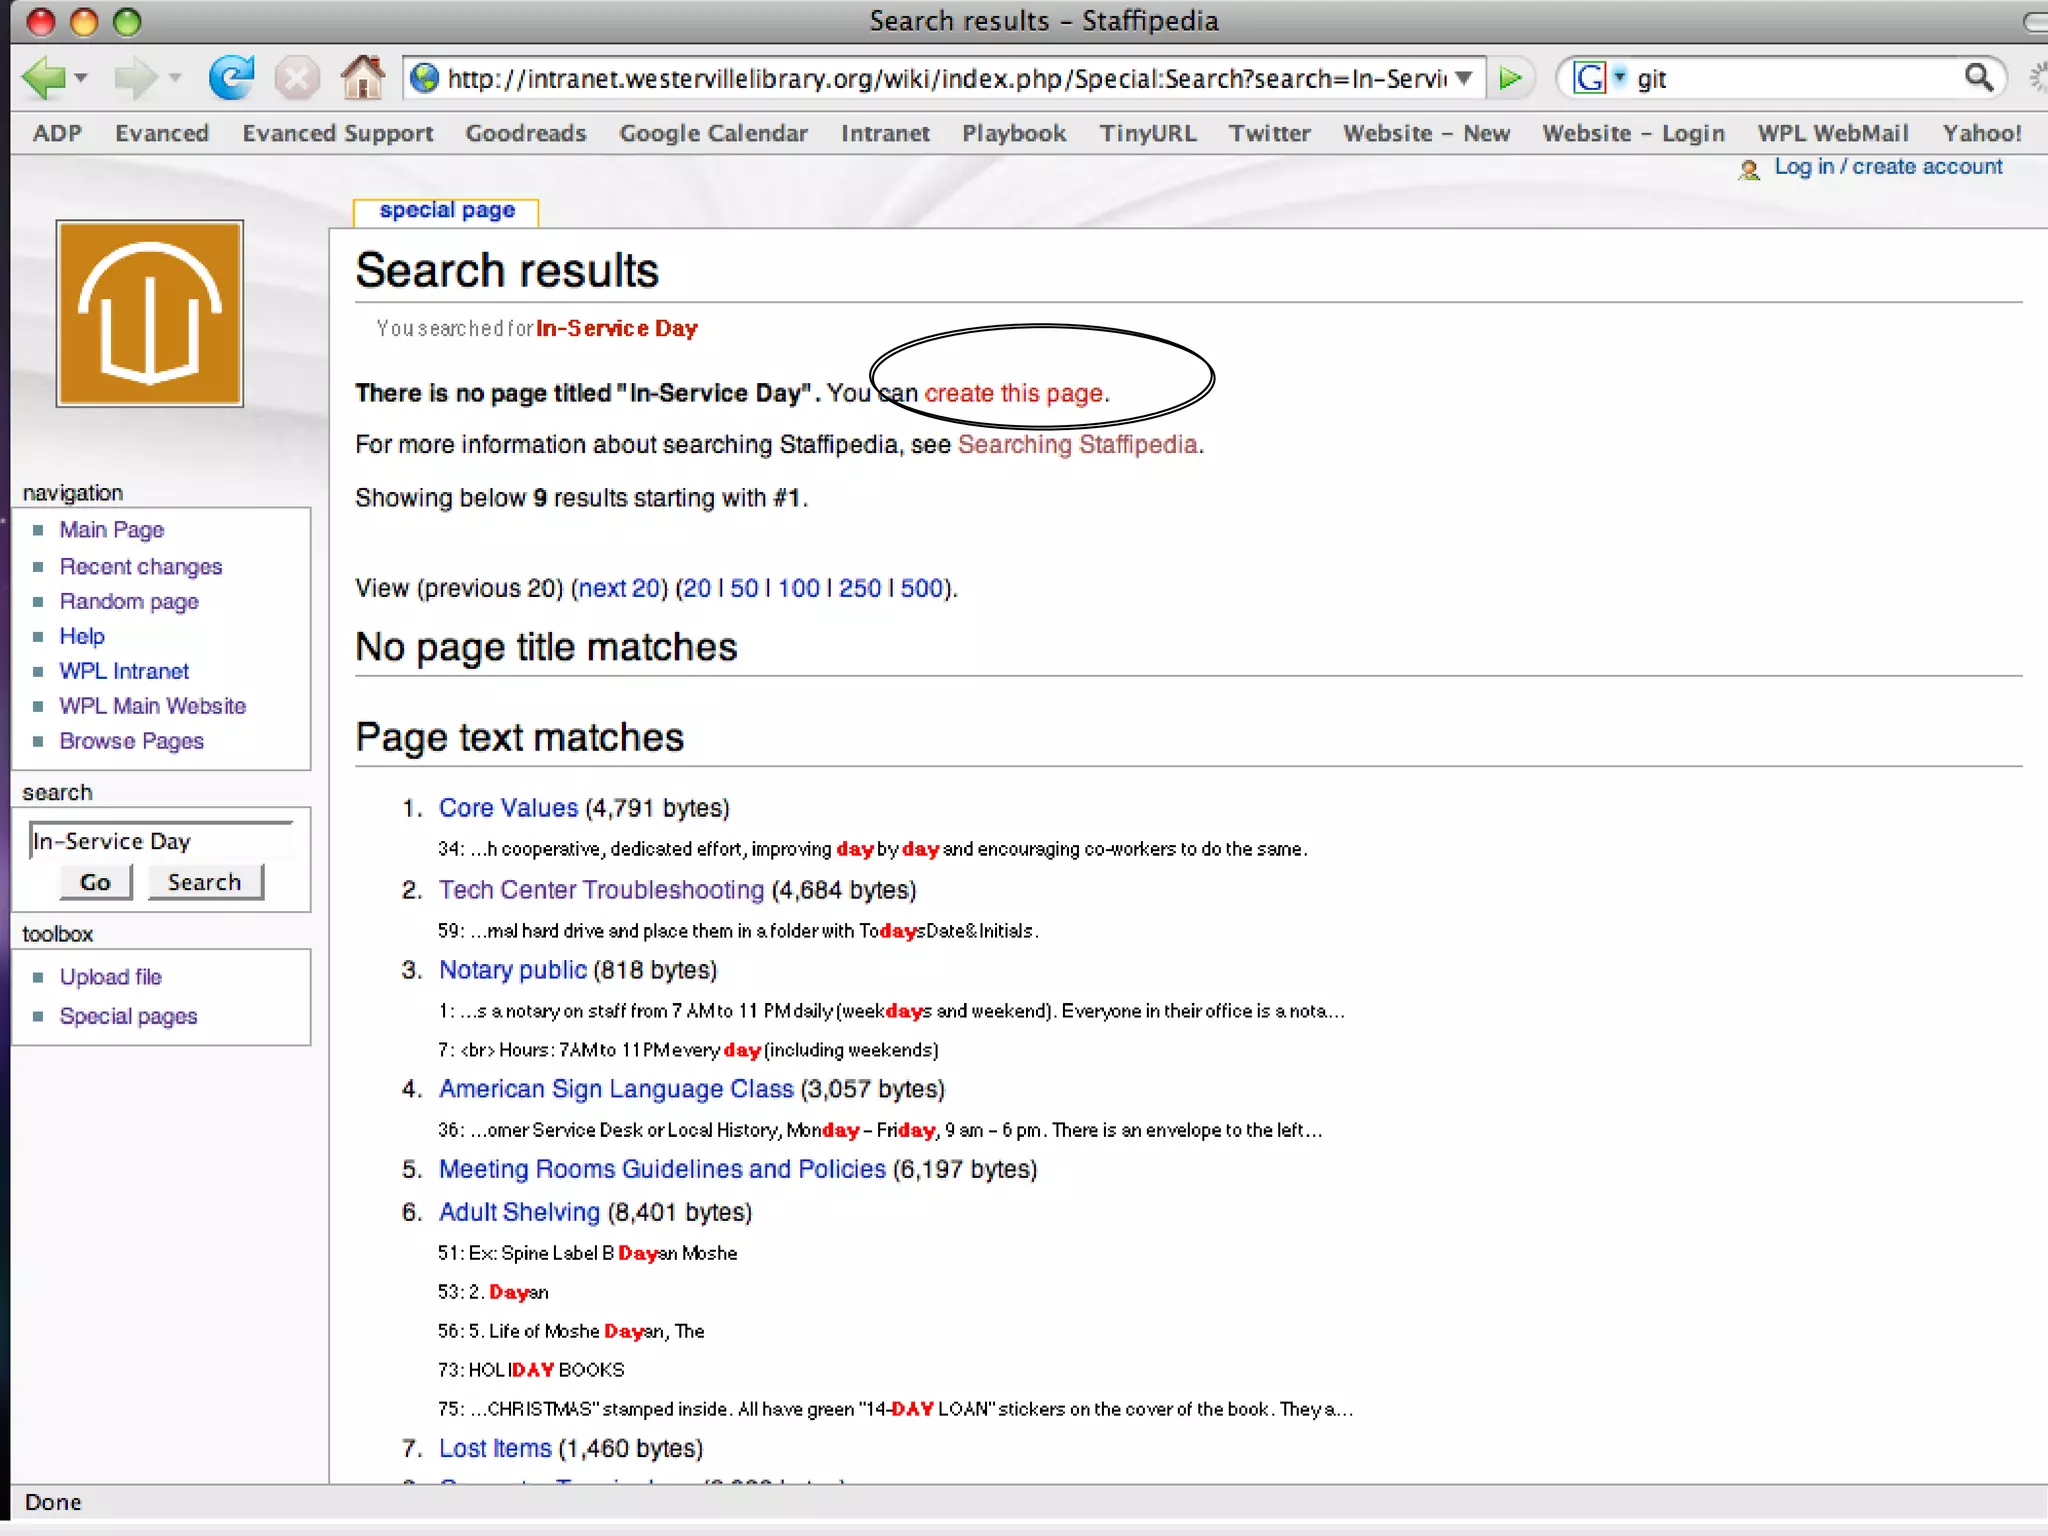This screenshot has height=1536, width=2048.
Task: Click Log in / create account
Action: pos(1887,167)
